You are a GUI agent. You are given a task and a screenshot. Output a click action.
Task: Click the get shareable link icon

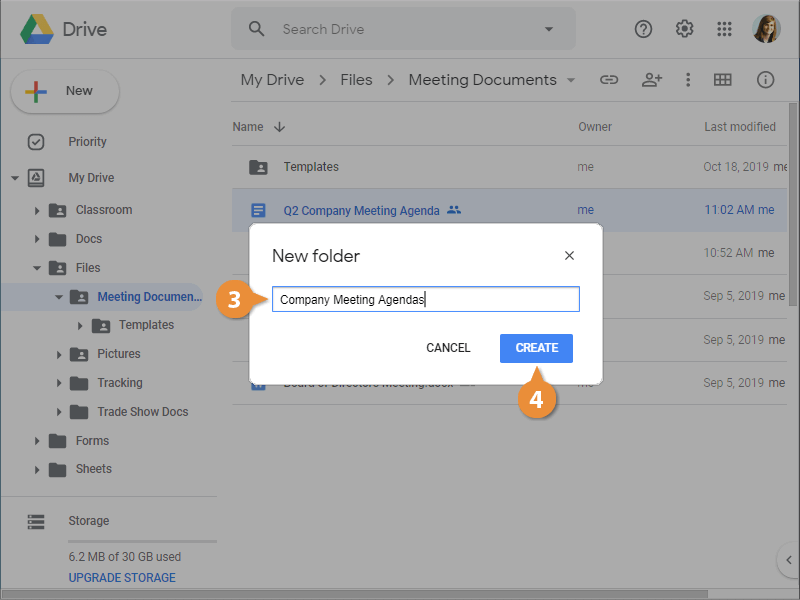[x=609, y=80]
